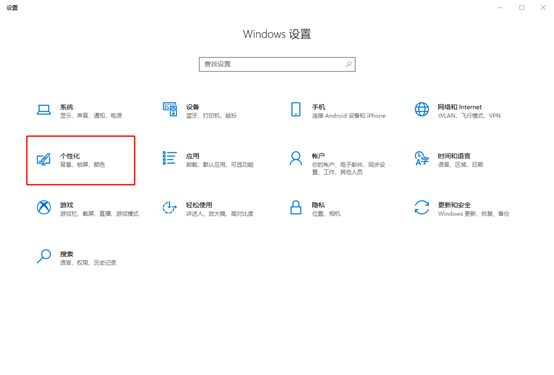Open the 系统 (System) laptop icon
The image size is (554, 375).
[44, 110]
